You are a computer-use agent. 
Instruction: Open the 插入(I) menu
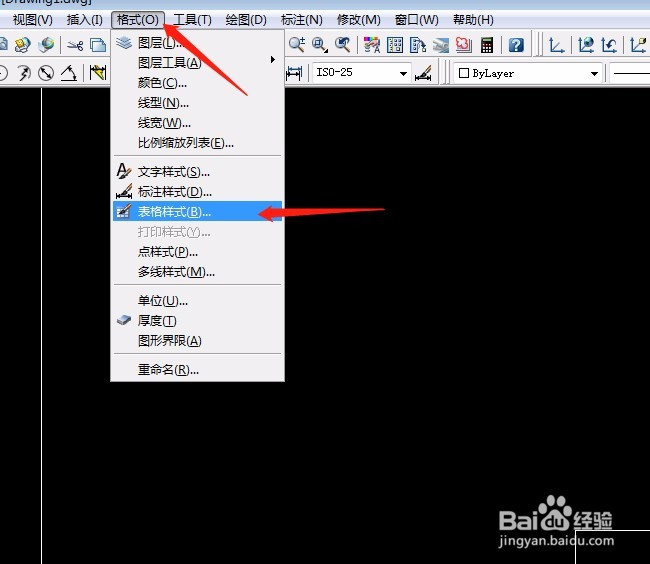(x=85, y=19)
